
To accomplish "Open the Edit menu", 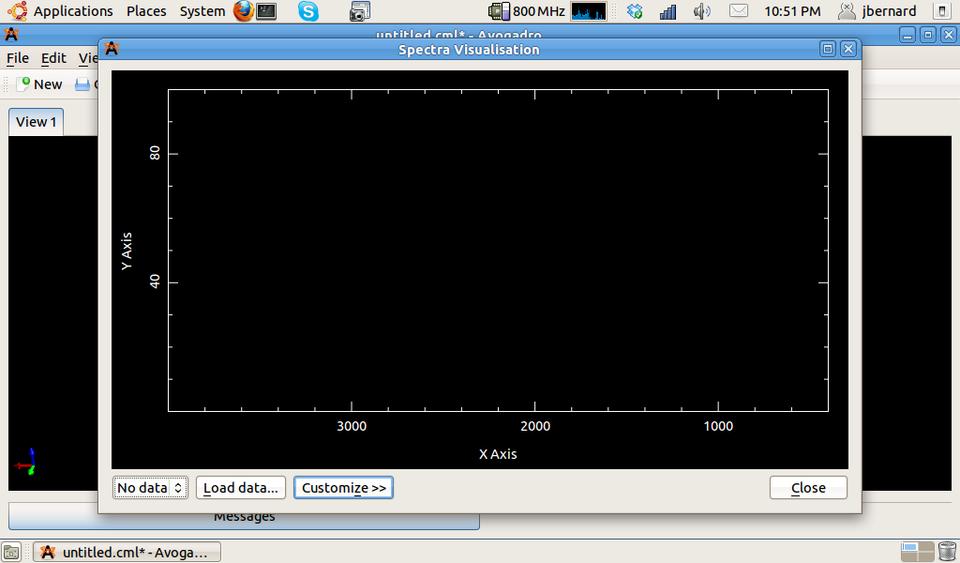I will coord(53,58).
